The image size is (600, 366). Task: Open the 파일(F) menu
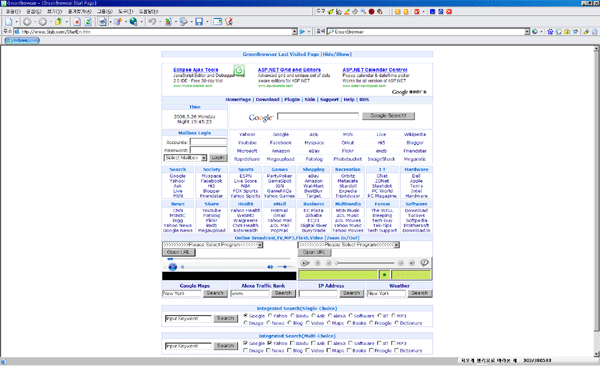click(x=13, y=11)
